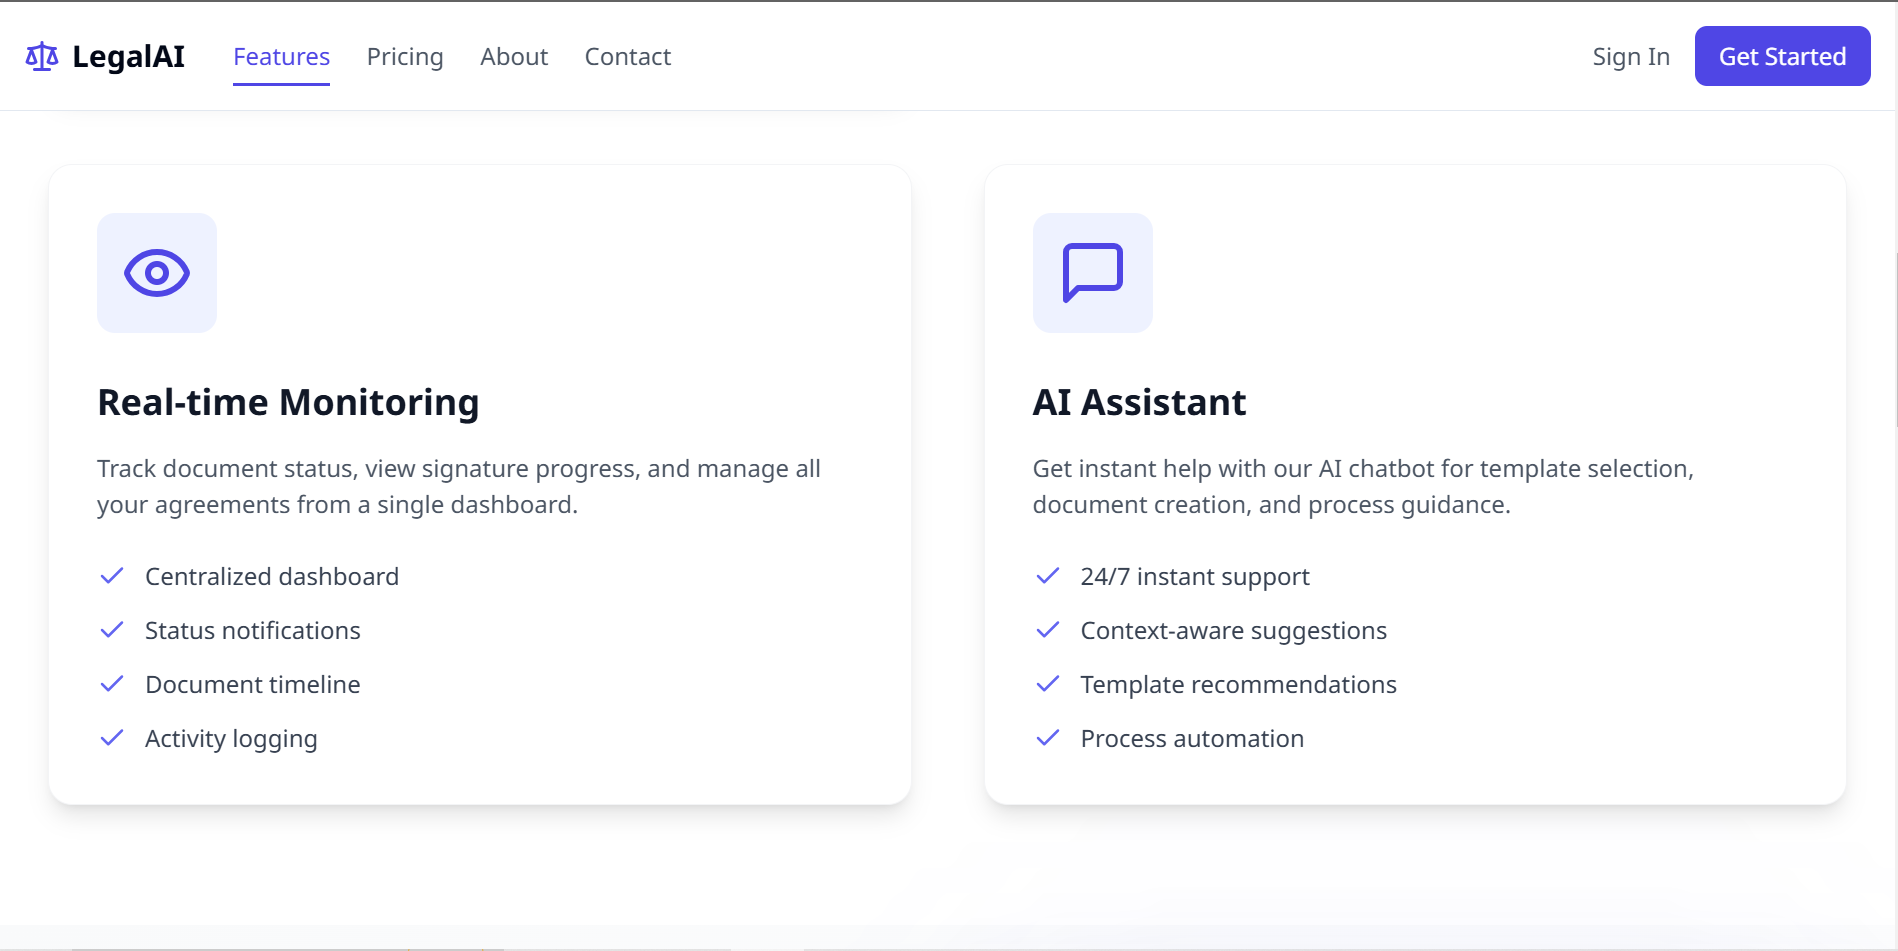This screenshot has height=951, width=1898.
Task: Select the AI Assistant card heading
Action: point(1139,402)
